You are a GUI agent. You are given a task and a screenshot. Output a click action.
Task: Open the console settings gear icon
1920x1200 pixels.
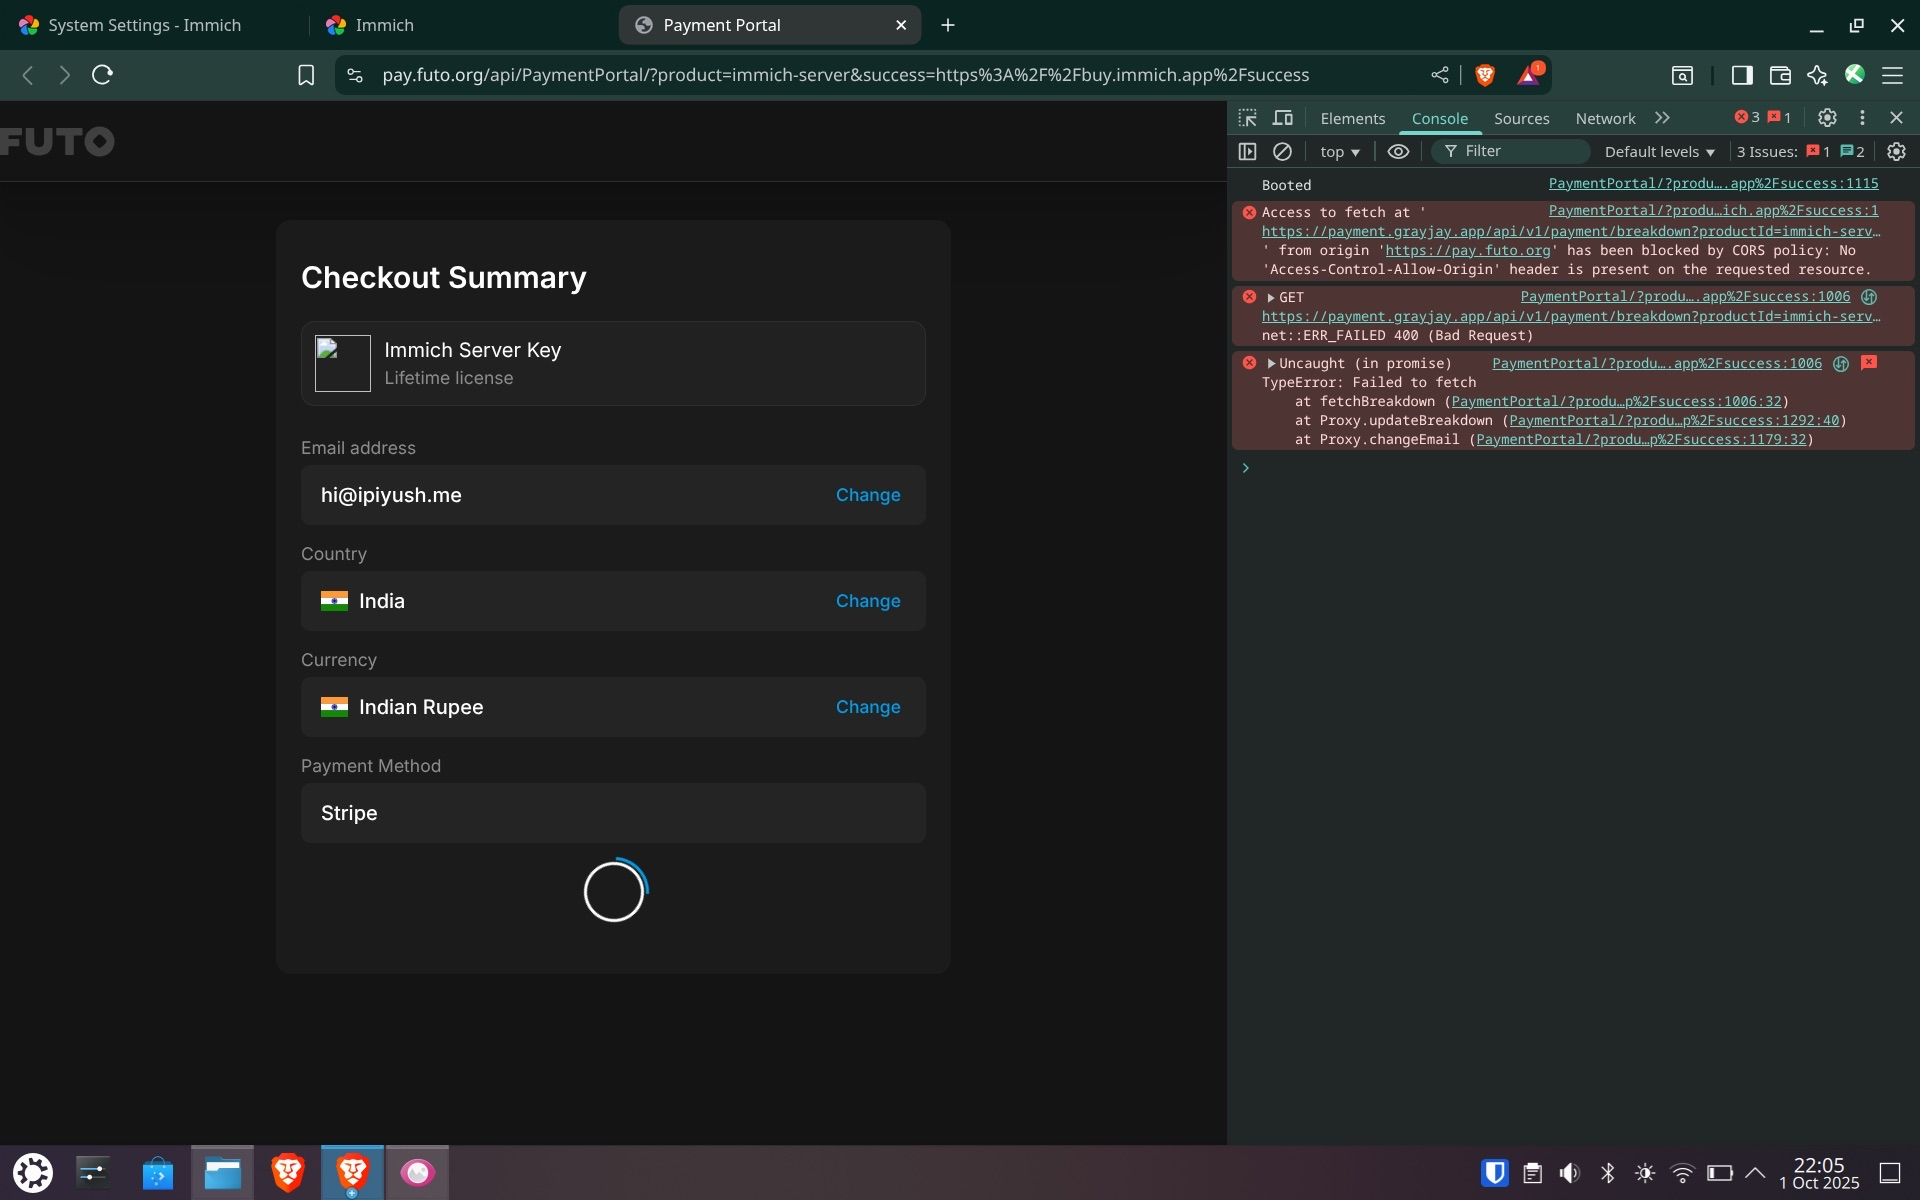tap(1896, 151)
